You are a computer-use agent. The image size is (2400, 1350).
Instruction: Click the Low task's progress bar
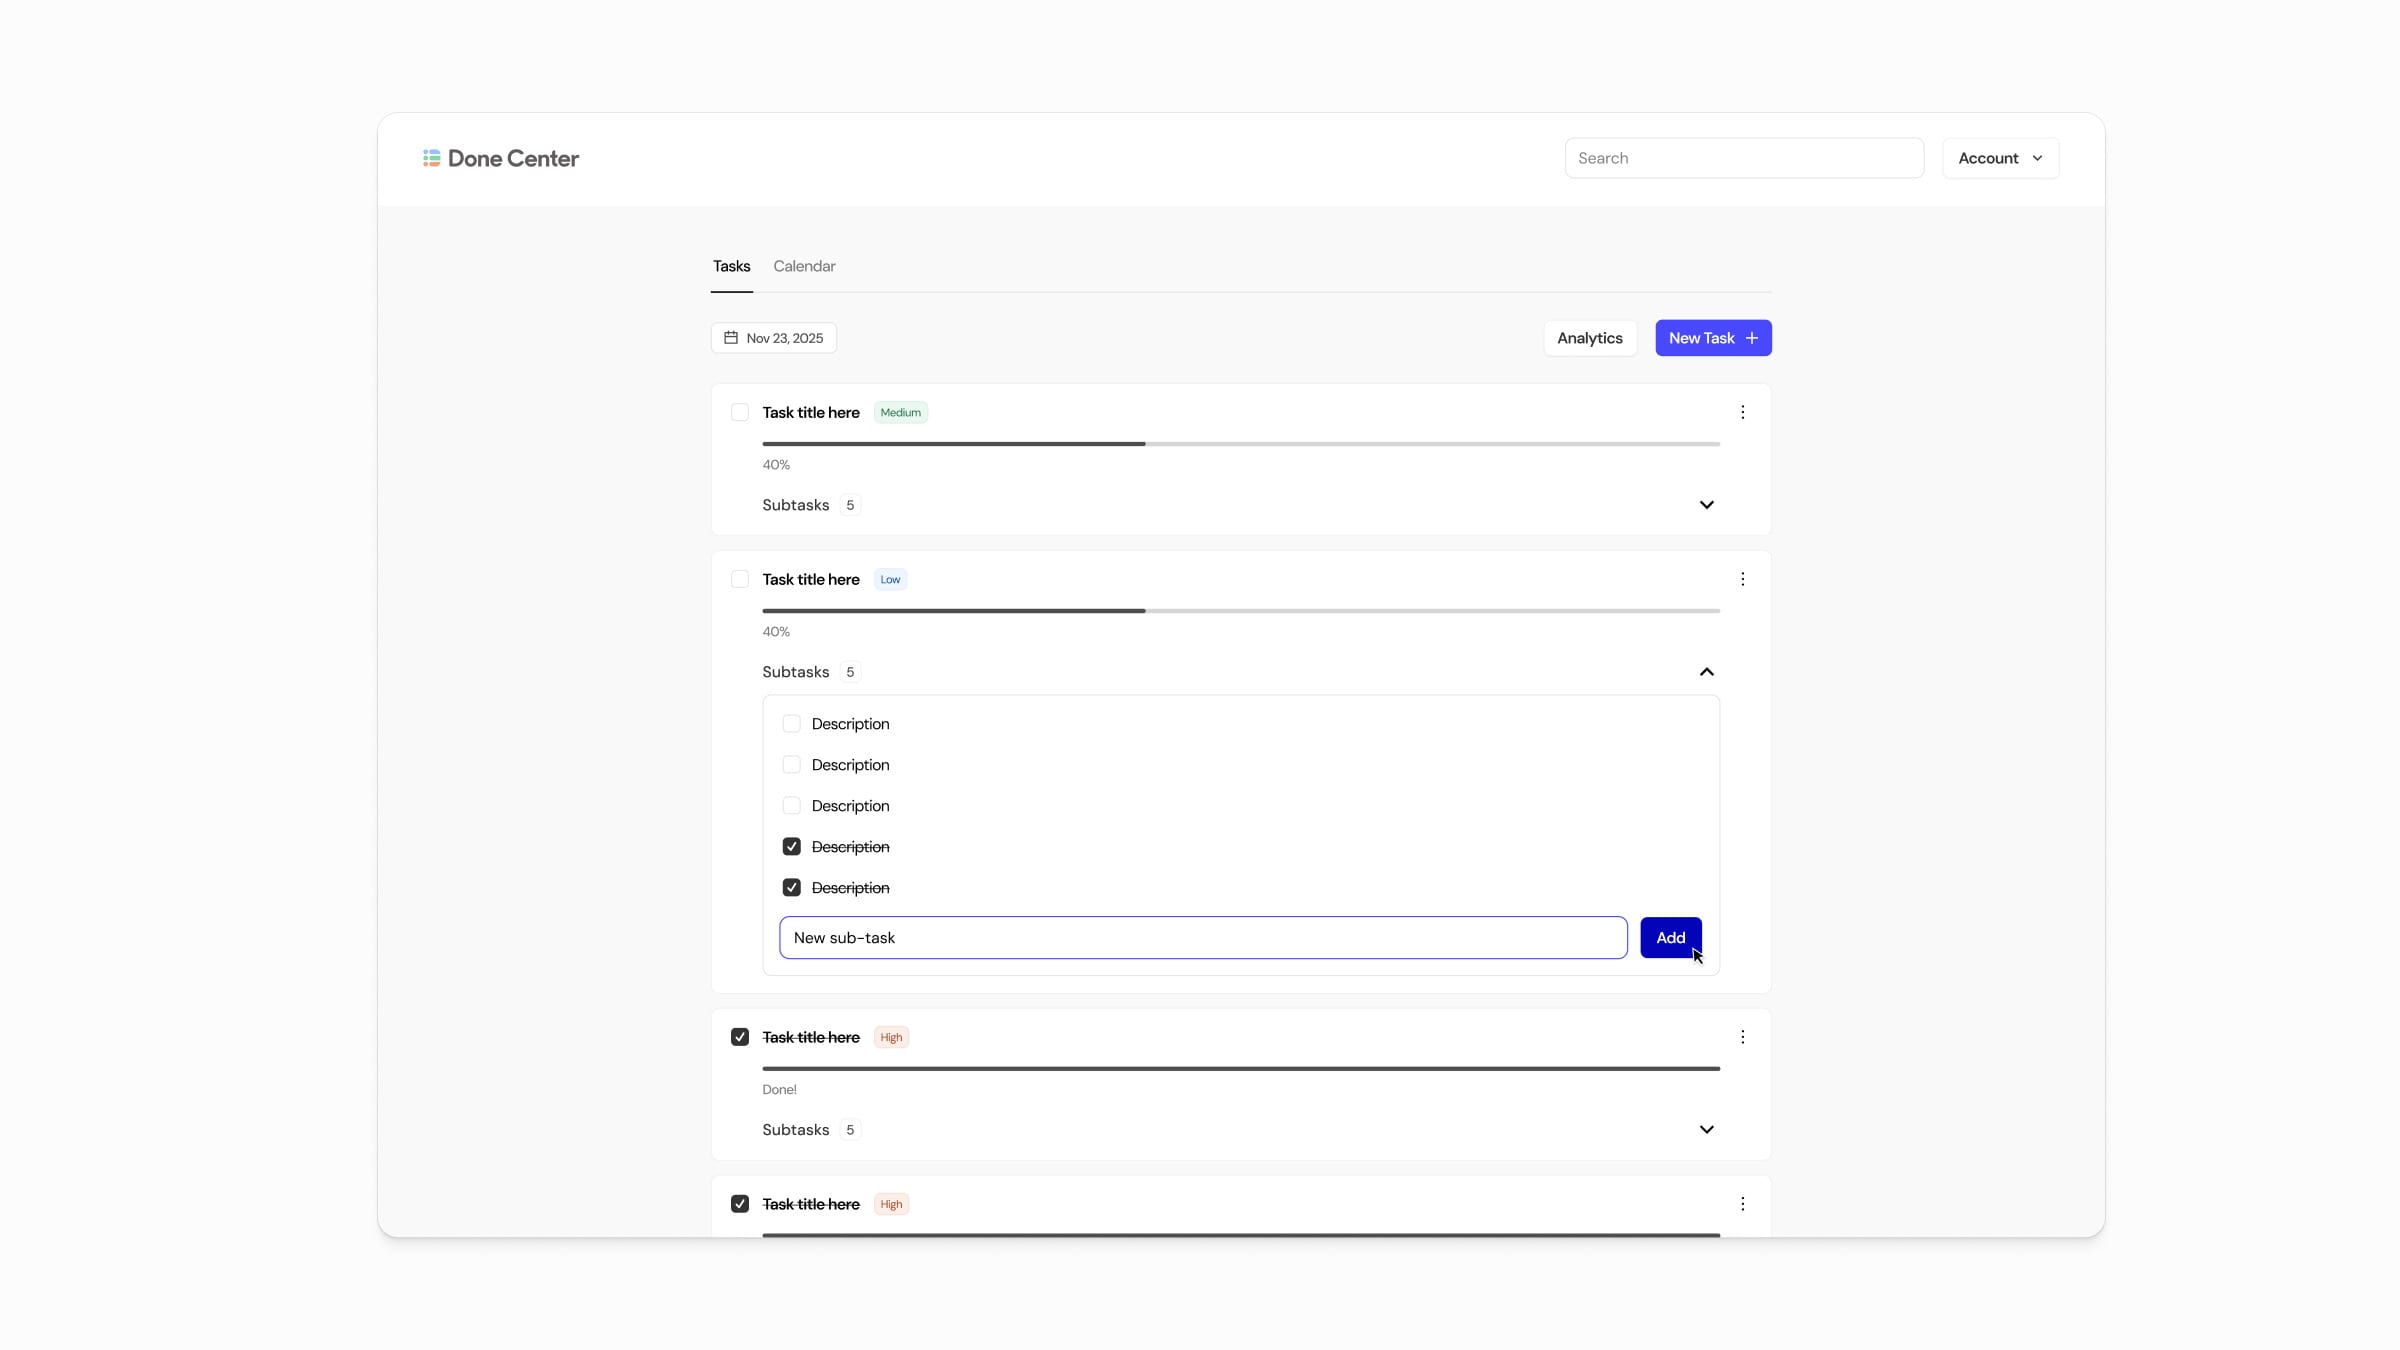[x=1241, y=611]
